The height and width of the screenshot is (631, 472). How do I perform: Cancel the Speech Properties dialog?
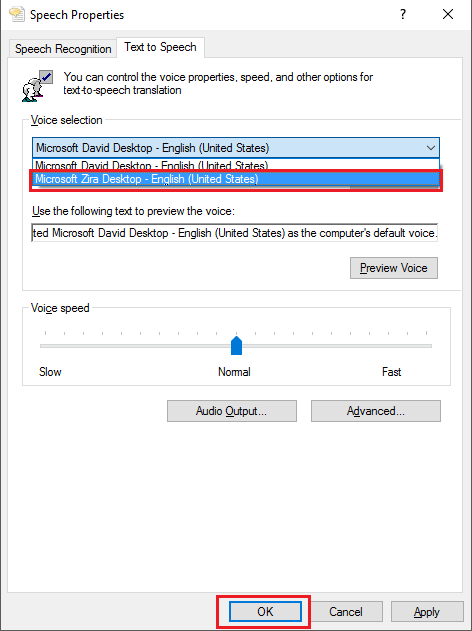(x=346, y=612)
